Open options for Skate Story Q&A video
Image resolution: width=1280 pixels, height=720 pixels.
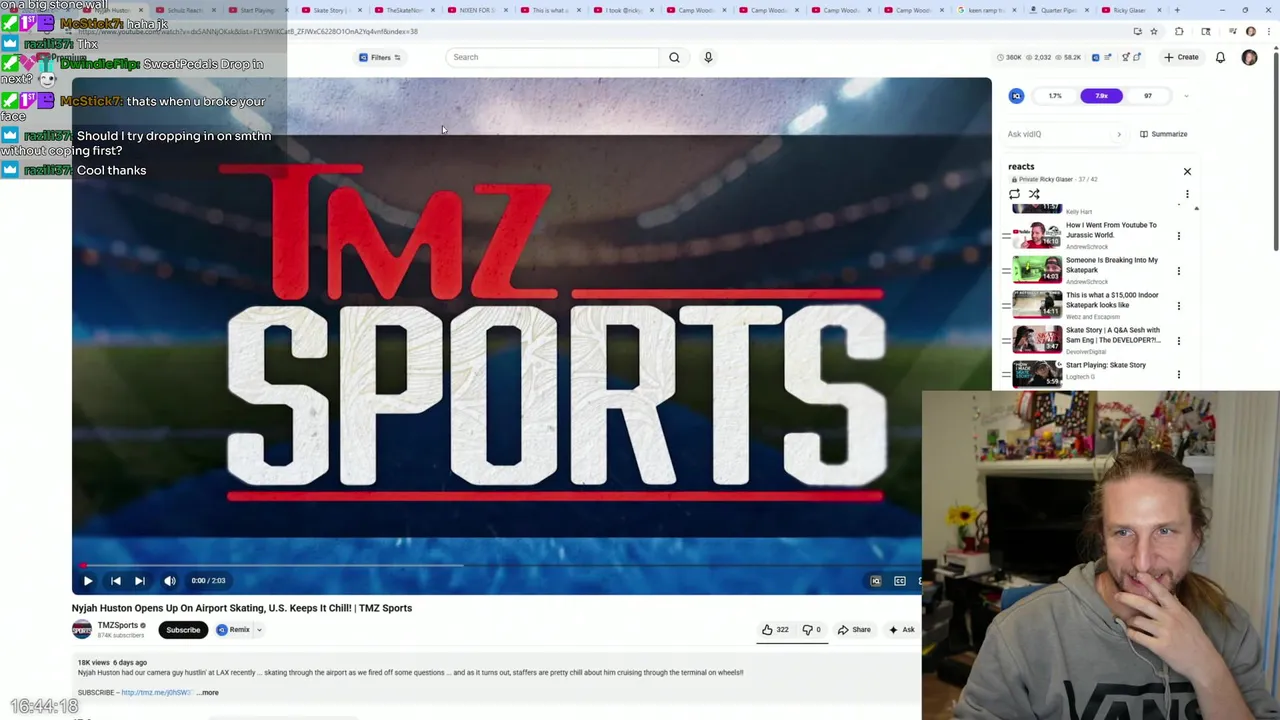(x=1179, y=341)
